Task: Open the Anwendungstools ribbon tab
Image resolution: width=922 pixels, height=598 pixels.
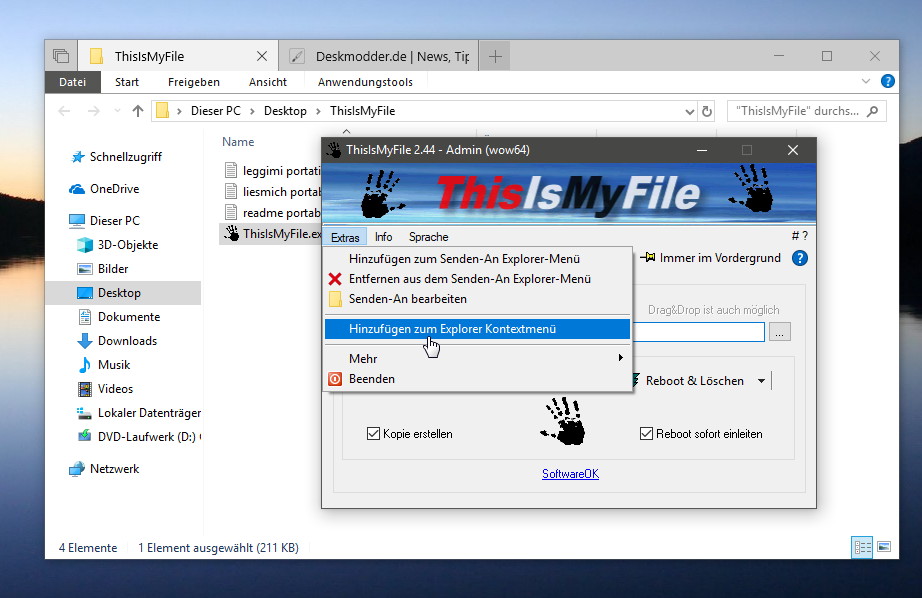Action: click(365, 82)
